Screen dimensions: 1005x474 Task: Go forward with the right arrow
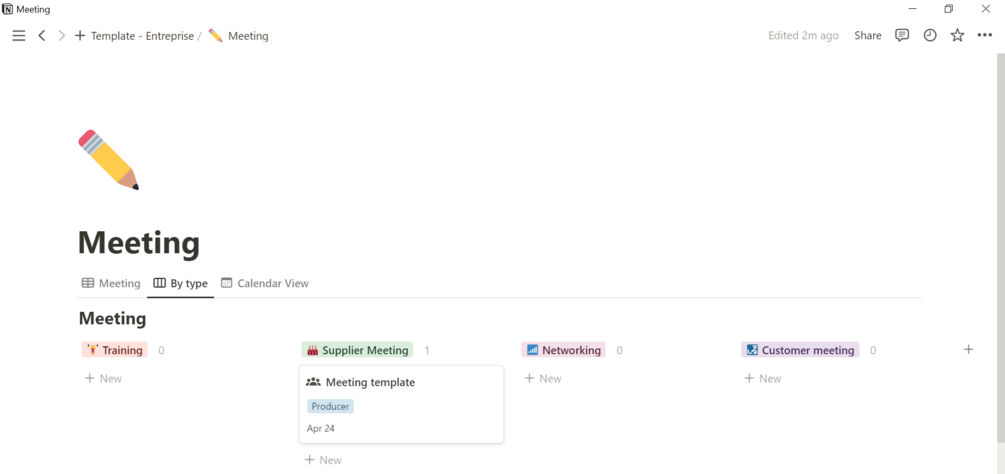click(x=62, y=36)
